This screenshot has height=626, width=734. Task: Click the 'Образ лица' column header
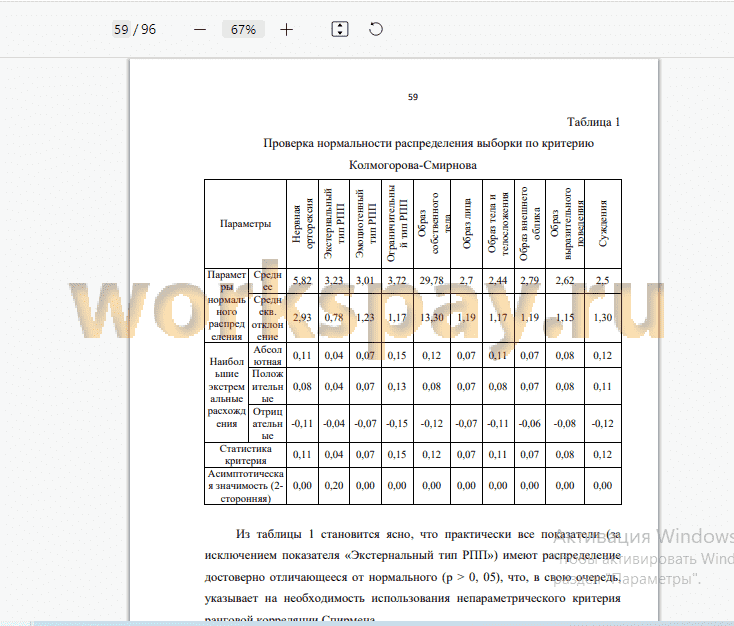tap(466, 224)
